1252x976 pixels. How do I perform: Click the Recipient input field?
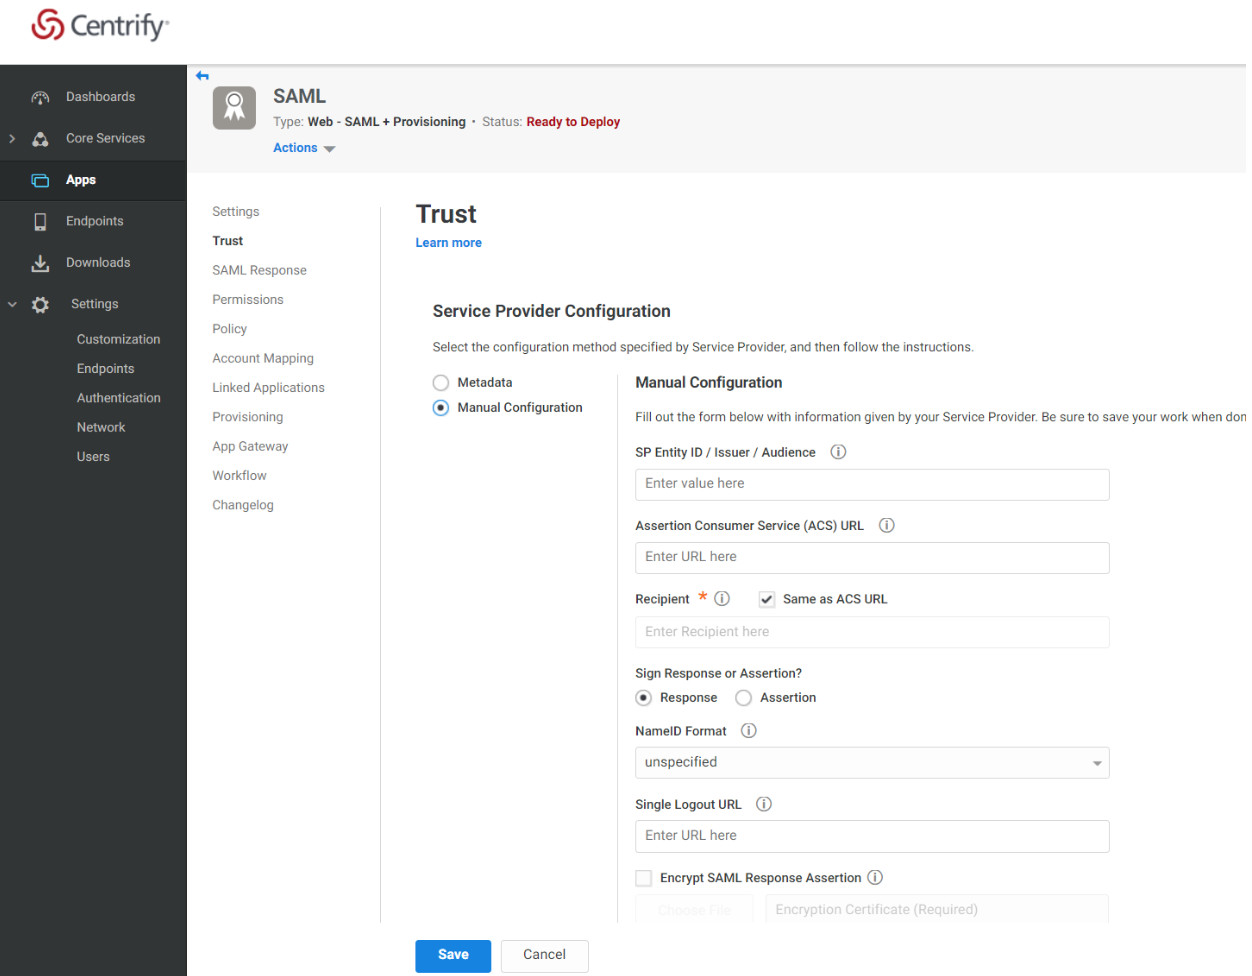[872, 632]
